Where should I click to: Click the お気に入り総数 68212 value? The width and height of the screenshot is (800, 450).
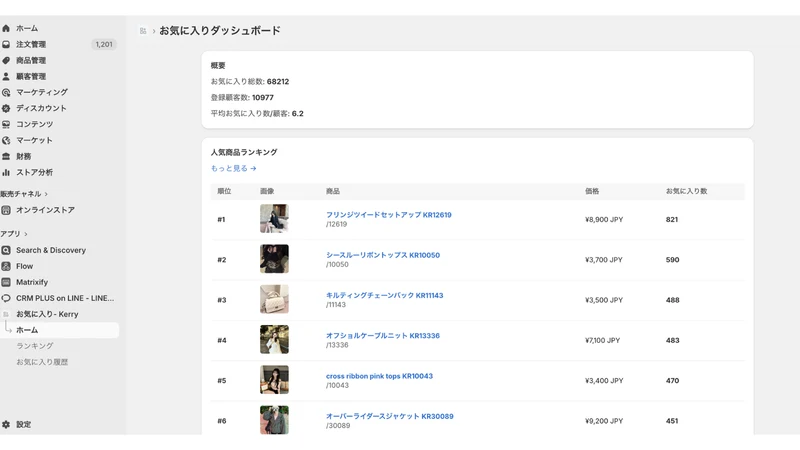coord(278,82)
